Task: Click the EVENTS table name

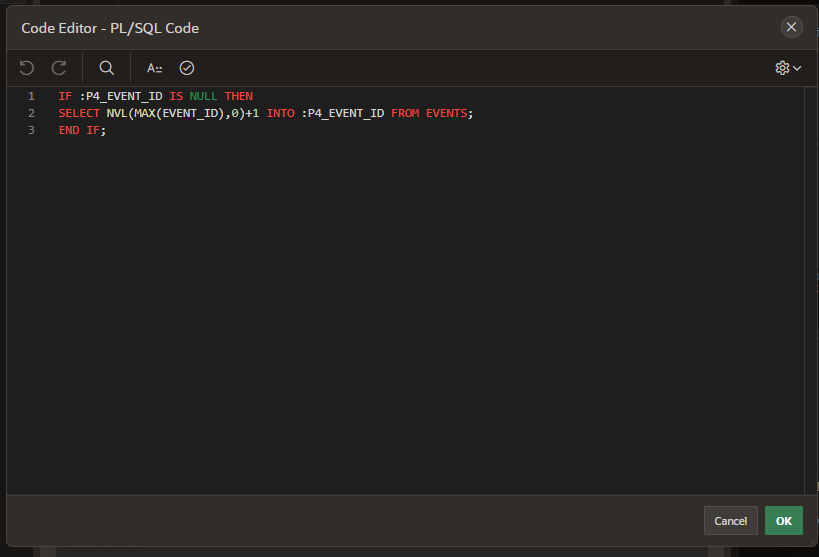Action: (447, 113)
